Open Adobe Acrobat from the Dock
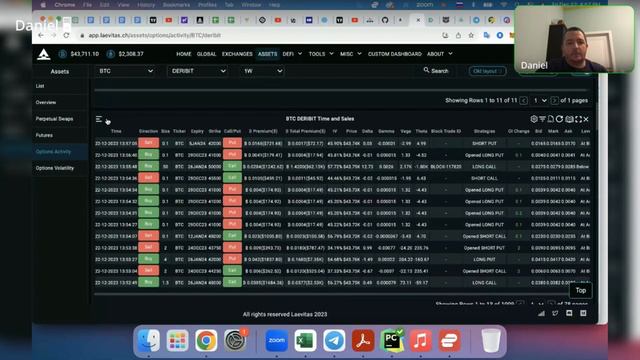Viewport: 640px width, 360px height. tap(363, 340)
